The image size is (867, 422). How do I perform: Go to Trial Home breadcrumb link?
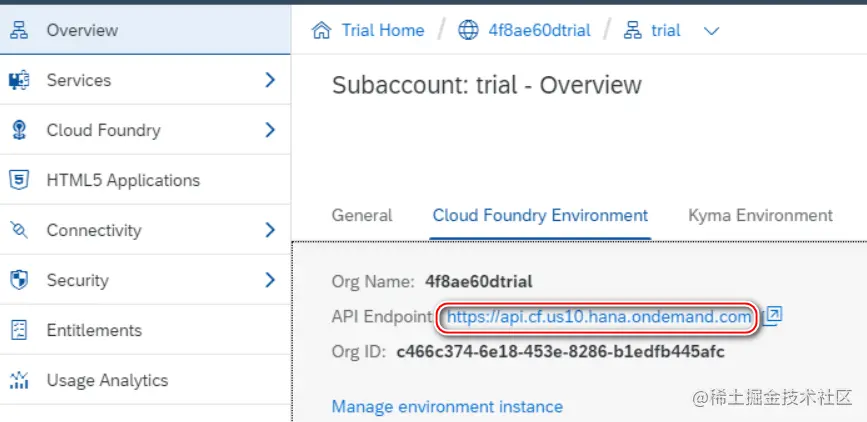coord(383,30)
